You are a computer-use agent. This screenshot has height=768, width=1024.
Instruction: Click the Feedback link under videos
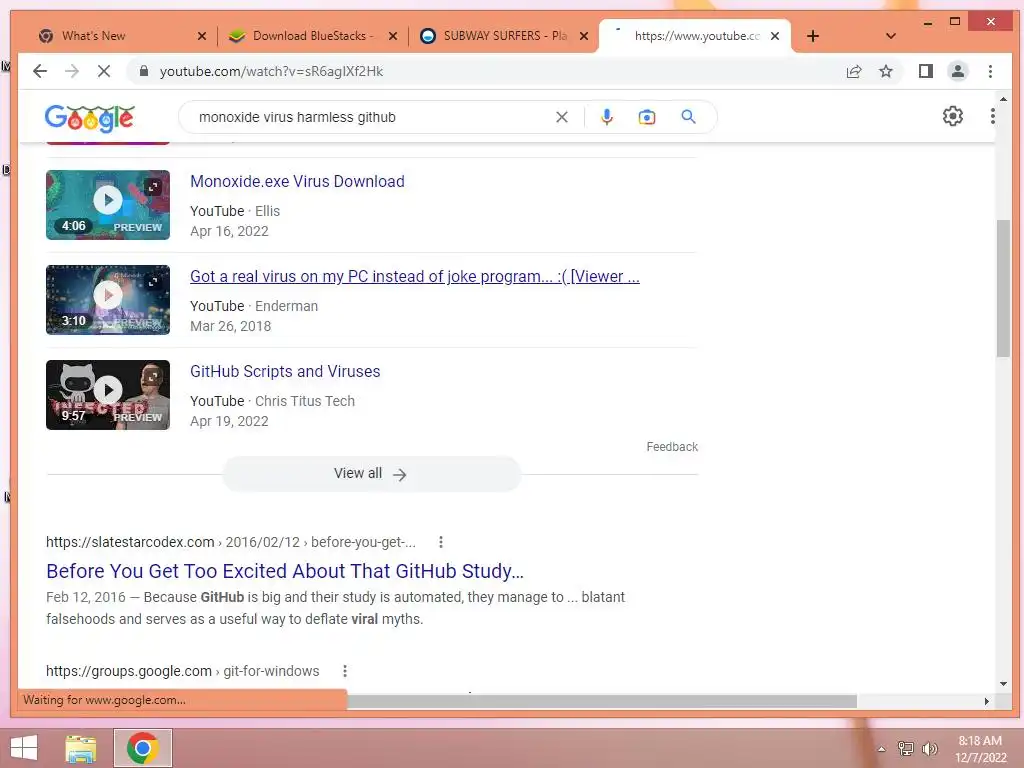672,447
